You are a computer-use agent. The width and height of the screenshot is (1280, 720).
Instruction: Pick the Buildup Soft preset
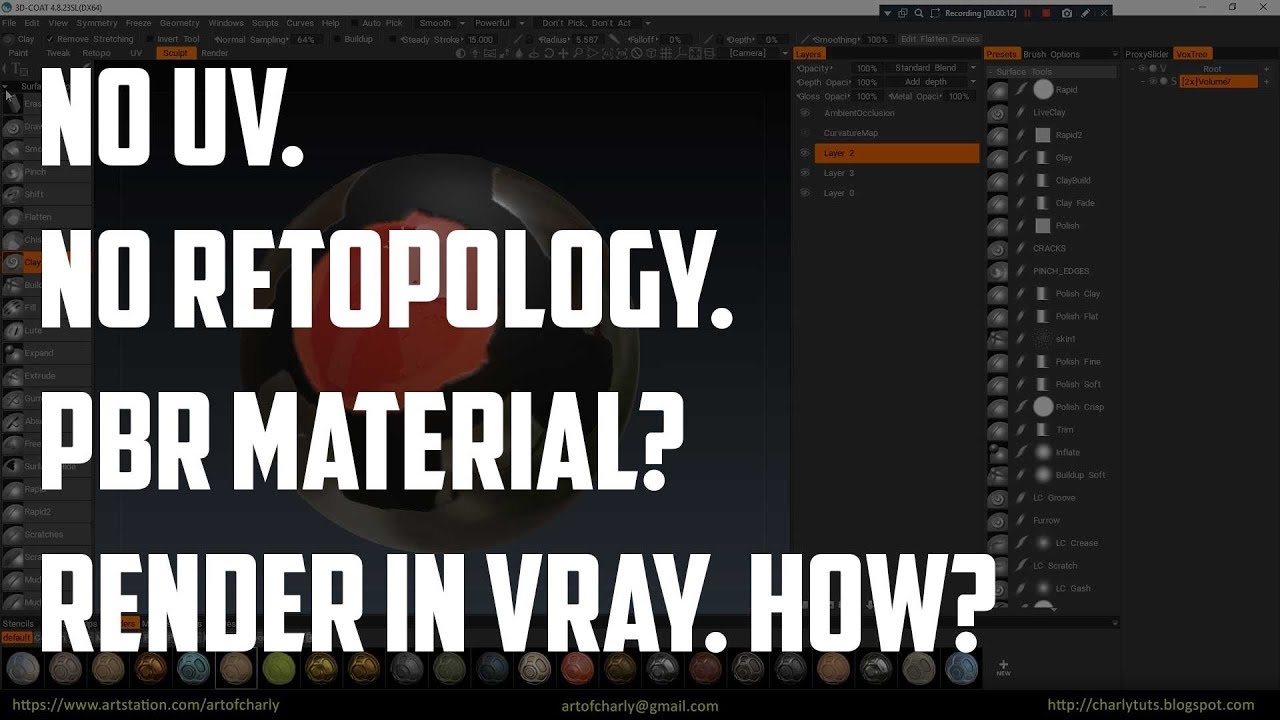[1080, 475]
